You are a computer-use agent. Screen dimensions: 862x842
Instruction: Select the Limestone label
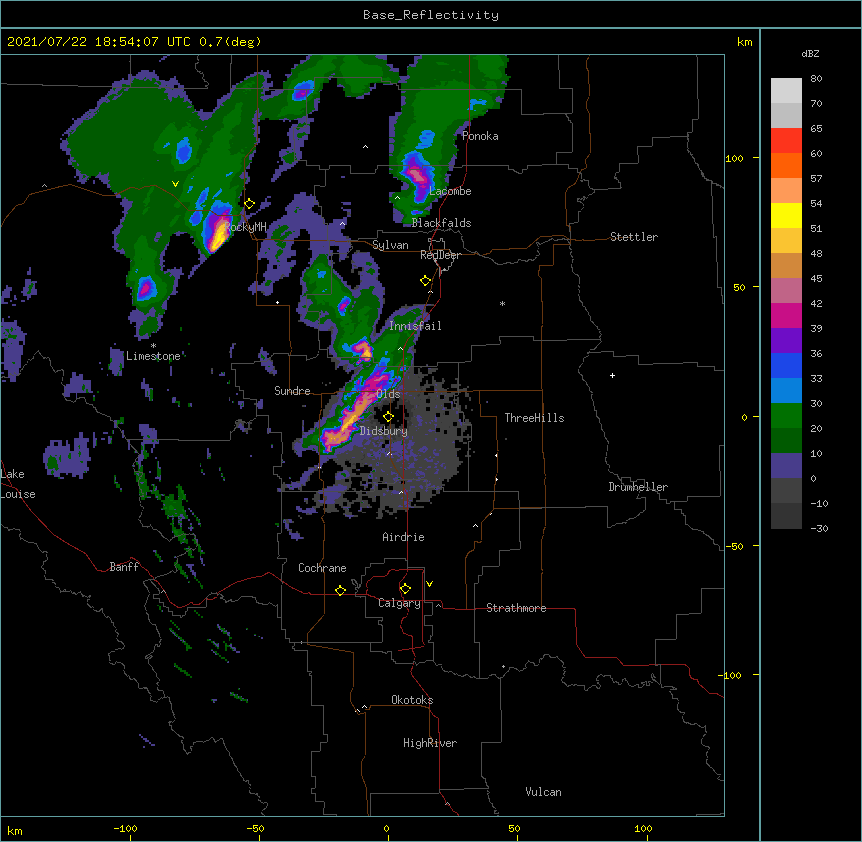point(153,356)
